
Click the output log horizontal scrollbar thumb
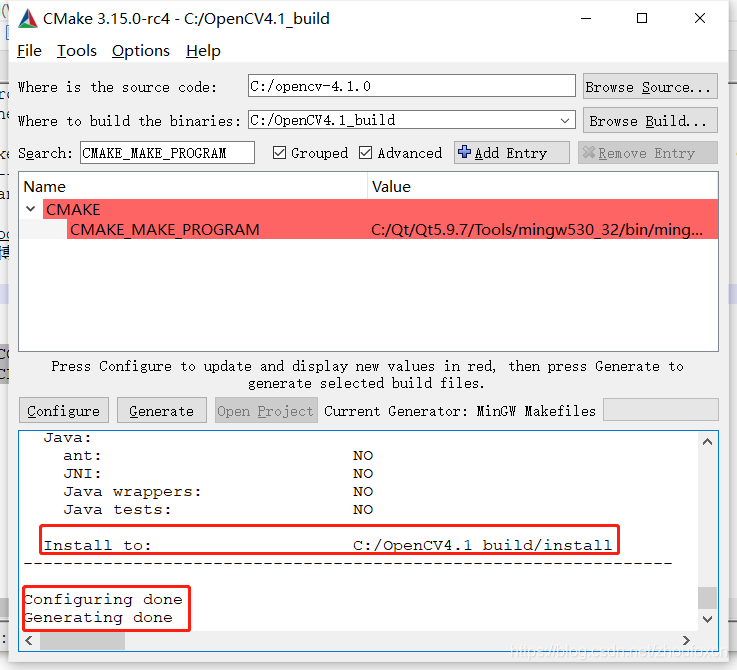pos(82,640)
